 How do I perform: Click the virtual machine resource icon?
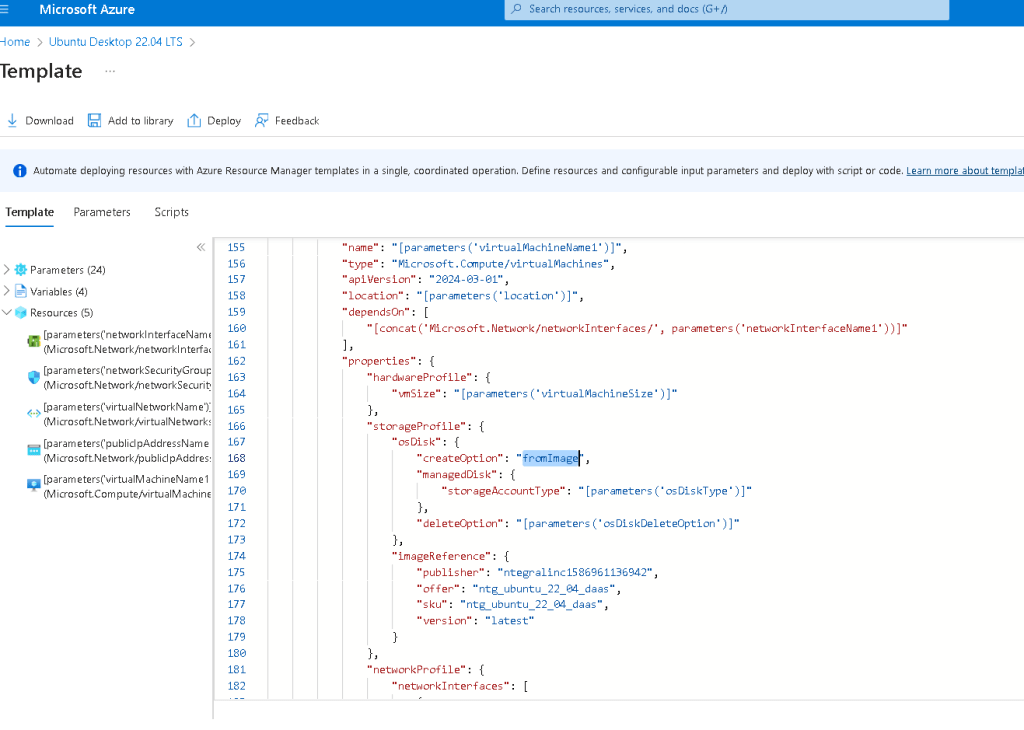[x=33, y=485]
